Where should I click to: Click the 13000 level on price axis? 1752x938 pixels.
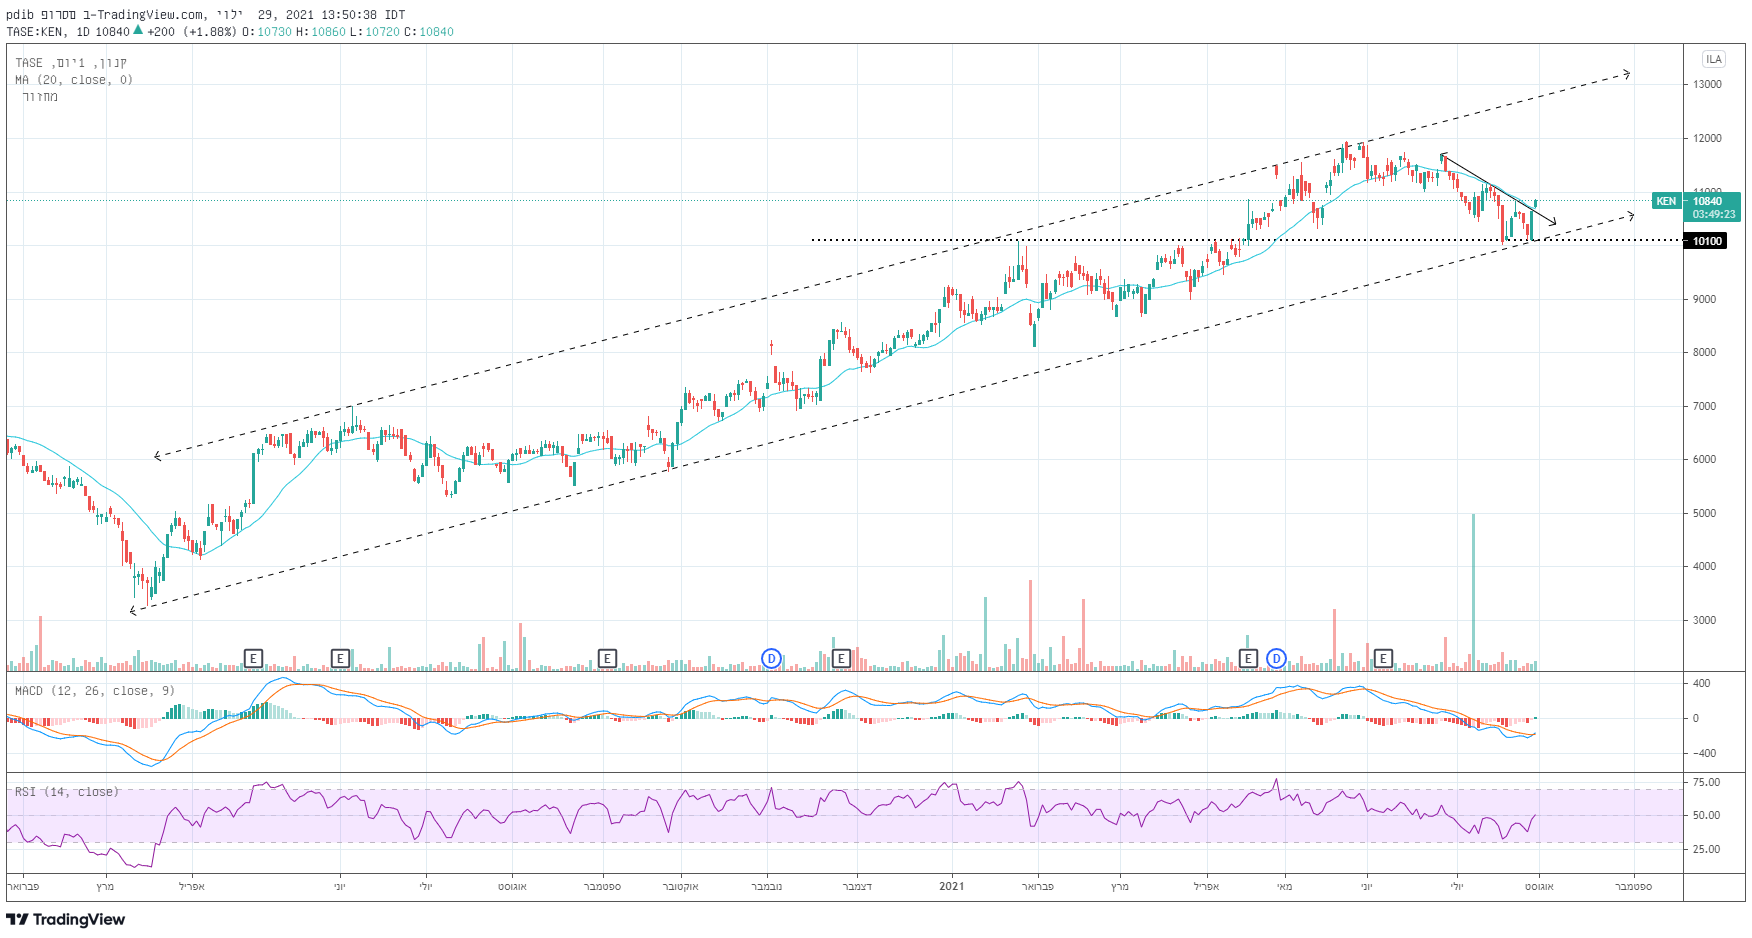[1707, 85]
